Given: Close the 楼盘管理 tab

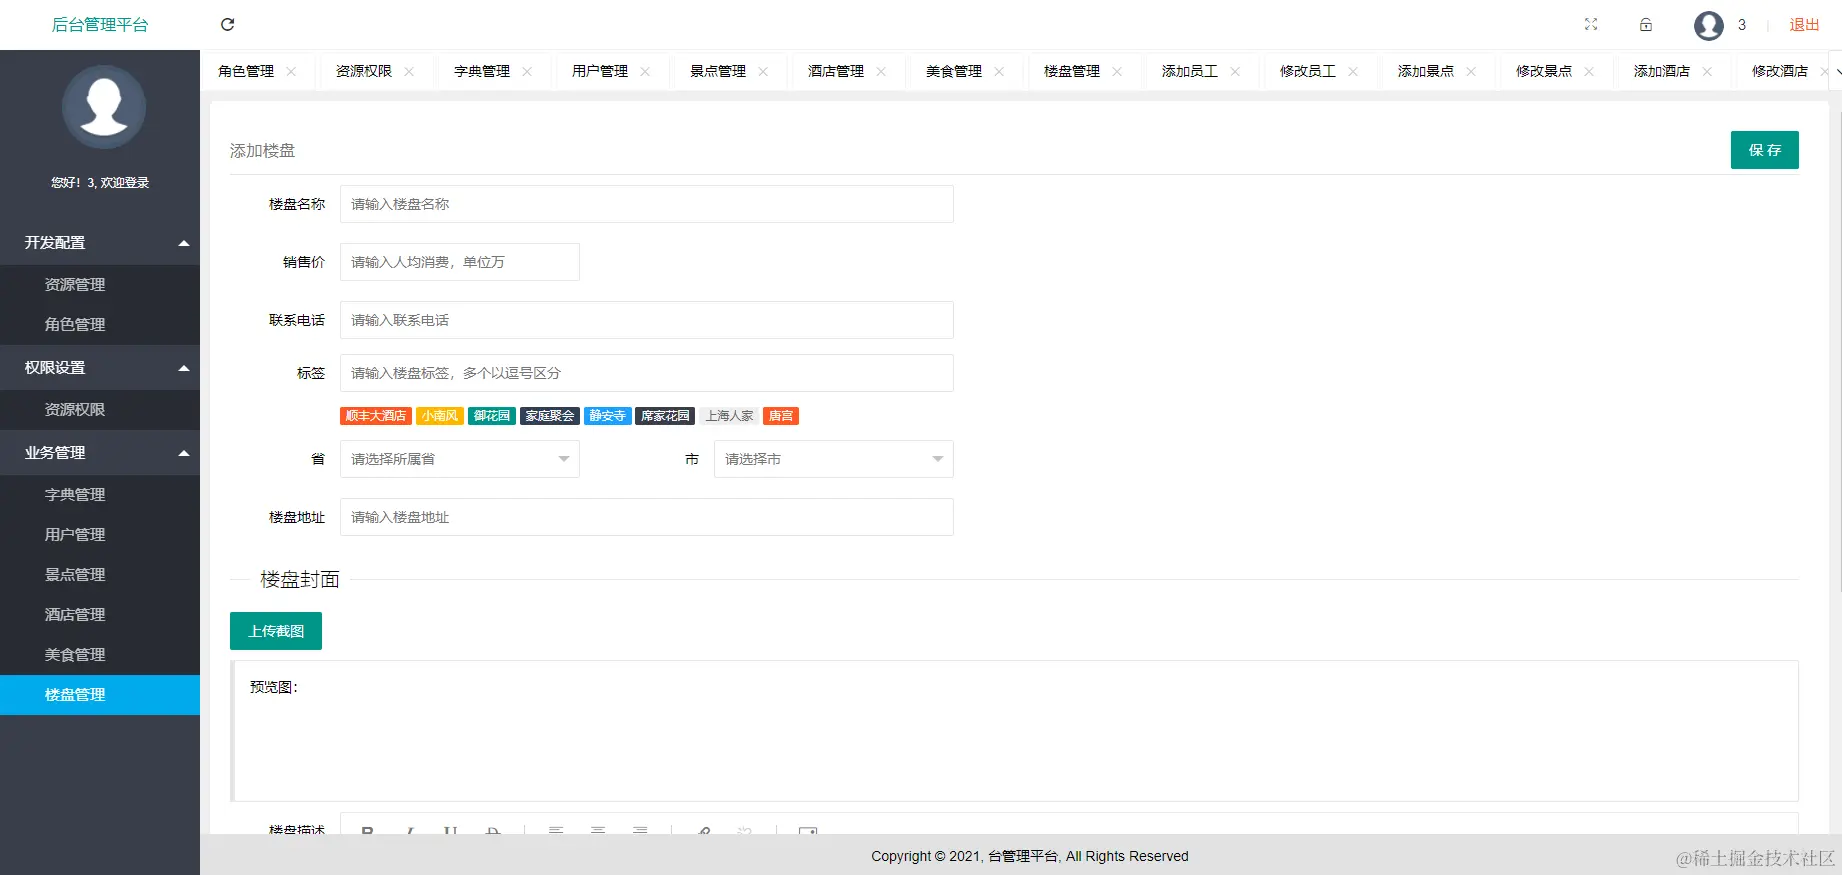Looking at the screenshot, I should point(1117,71).
